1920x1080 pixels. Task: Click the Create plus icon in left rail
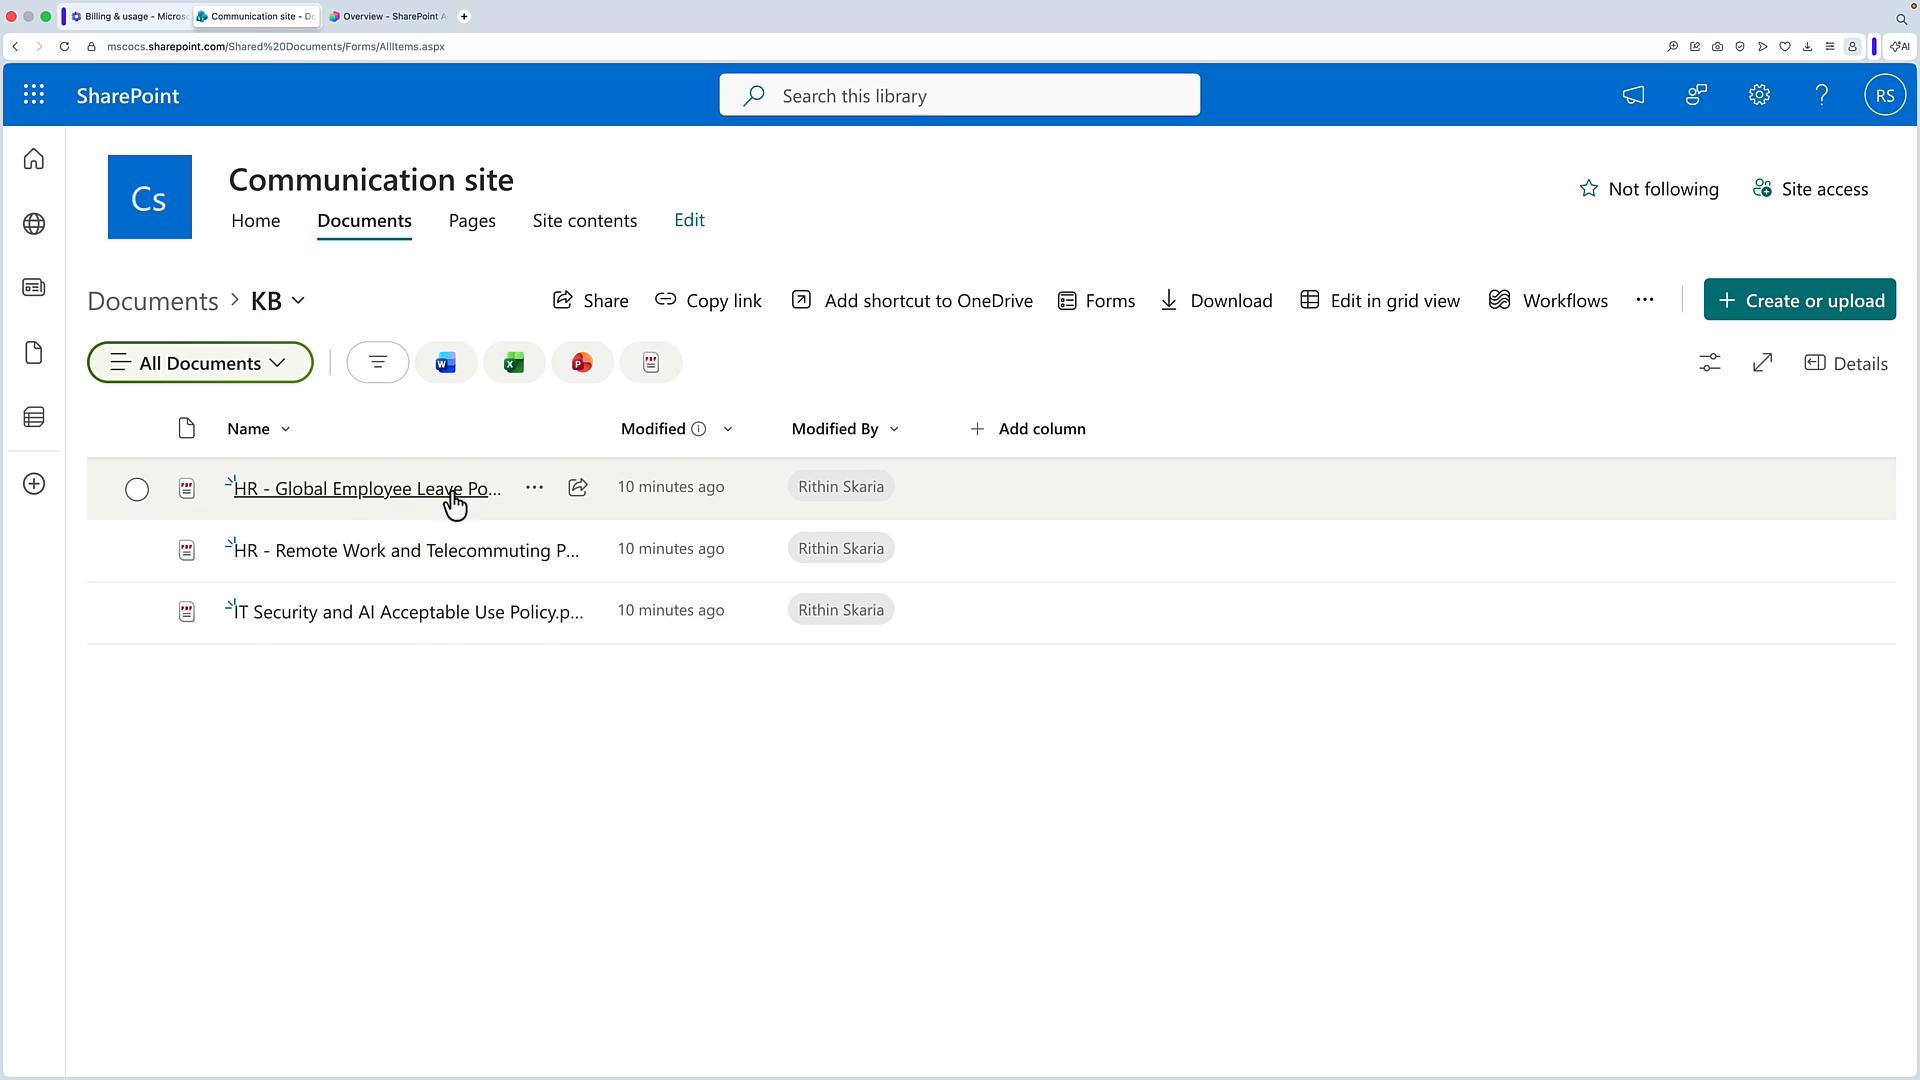tap(34, 484)
